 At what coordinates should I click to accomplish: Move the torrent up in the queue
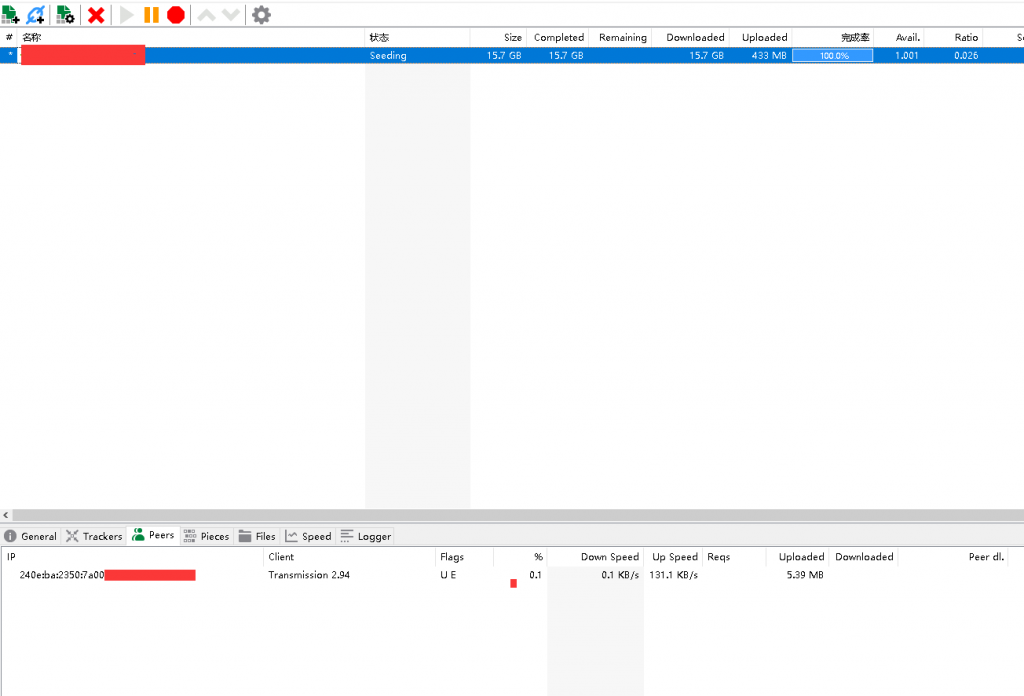pyautogui.click(x=206, y=15)
